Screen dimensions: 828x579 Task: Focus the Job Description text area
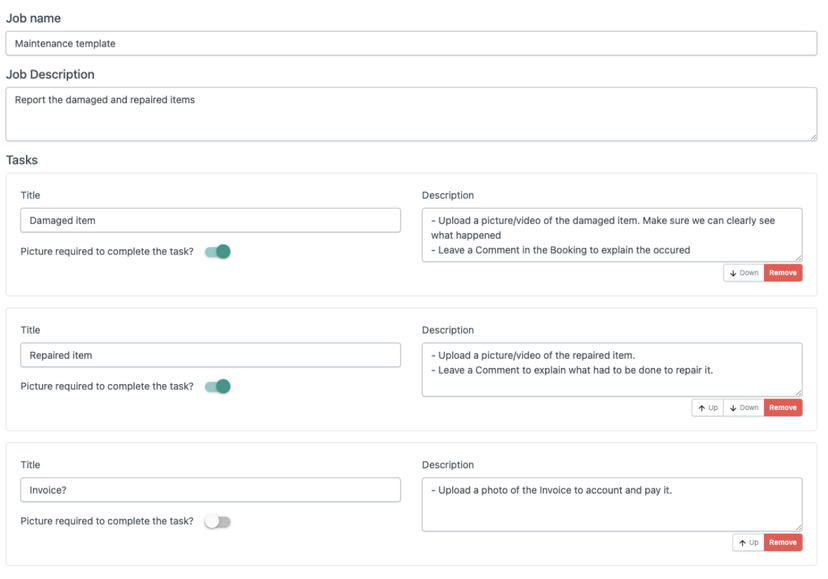click(x=411, y=114)
